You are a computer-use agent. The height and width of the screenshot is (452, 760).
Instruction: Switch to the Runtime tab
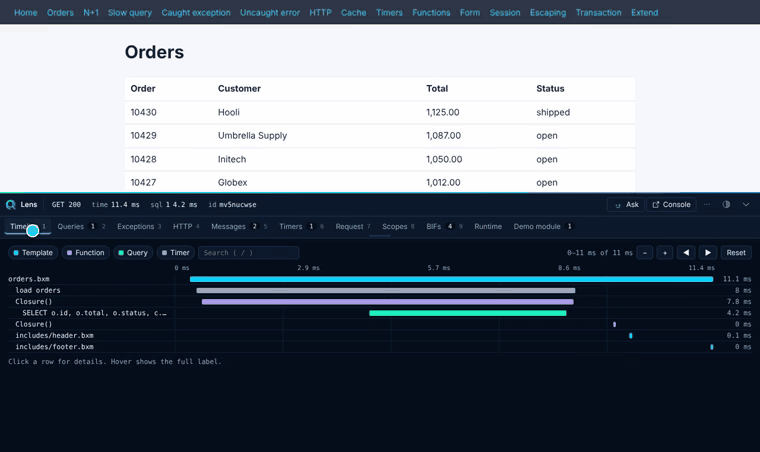click(488, 226)
